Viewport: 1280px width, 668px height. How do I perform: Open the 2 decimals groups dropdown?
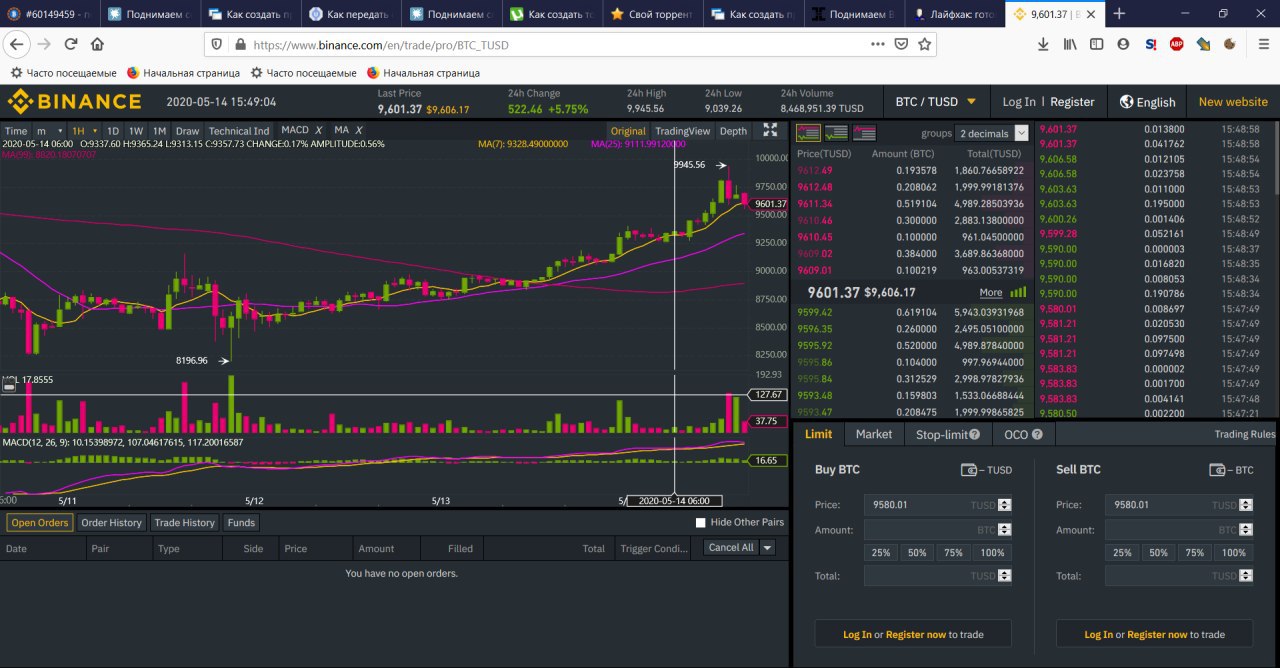[992, 133]
